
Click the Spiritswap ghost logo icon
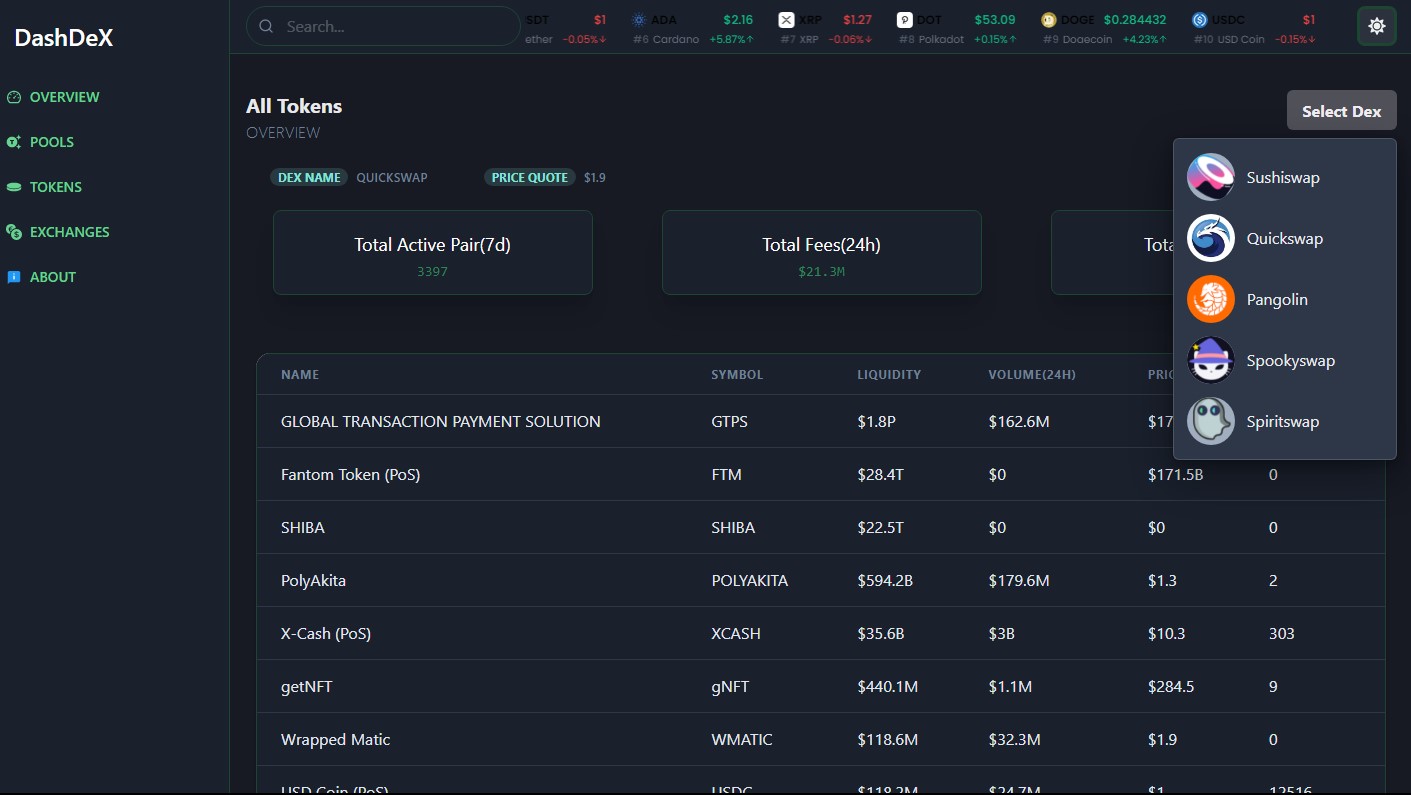(1210, 421)
